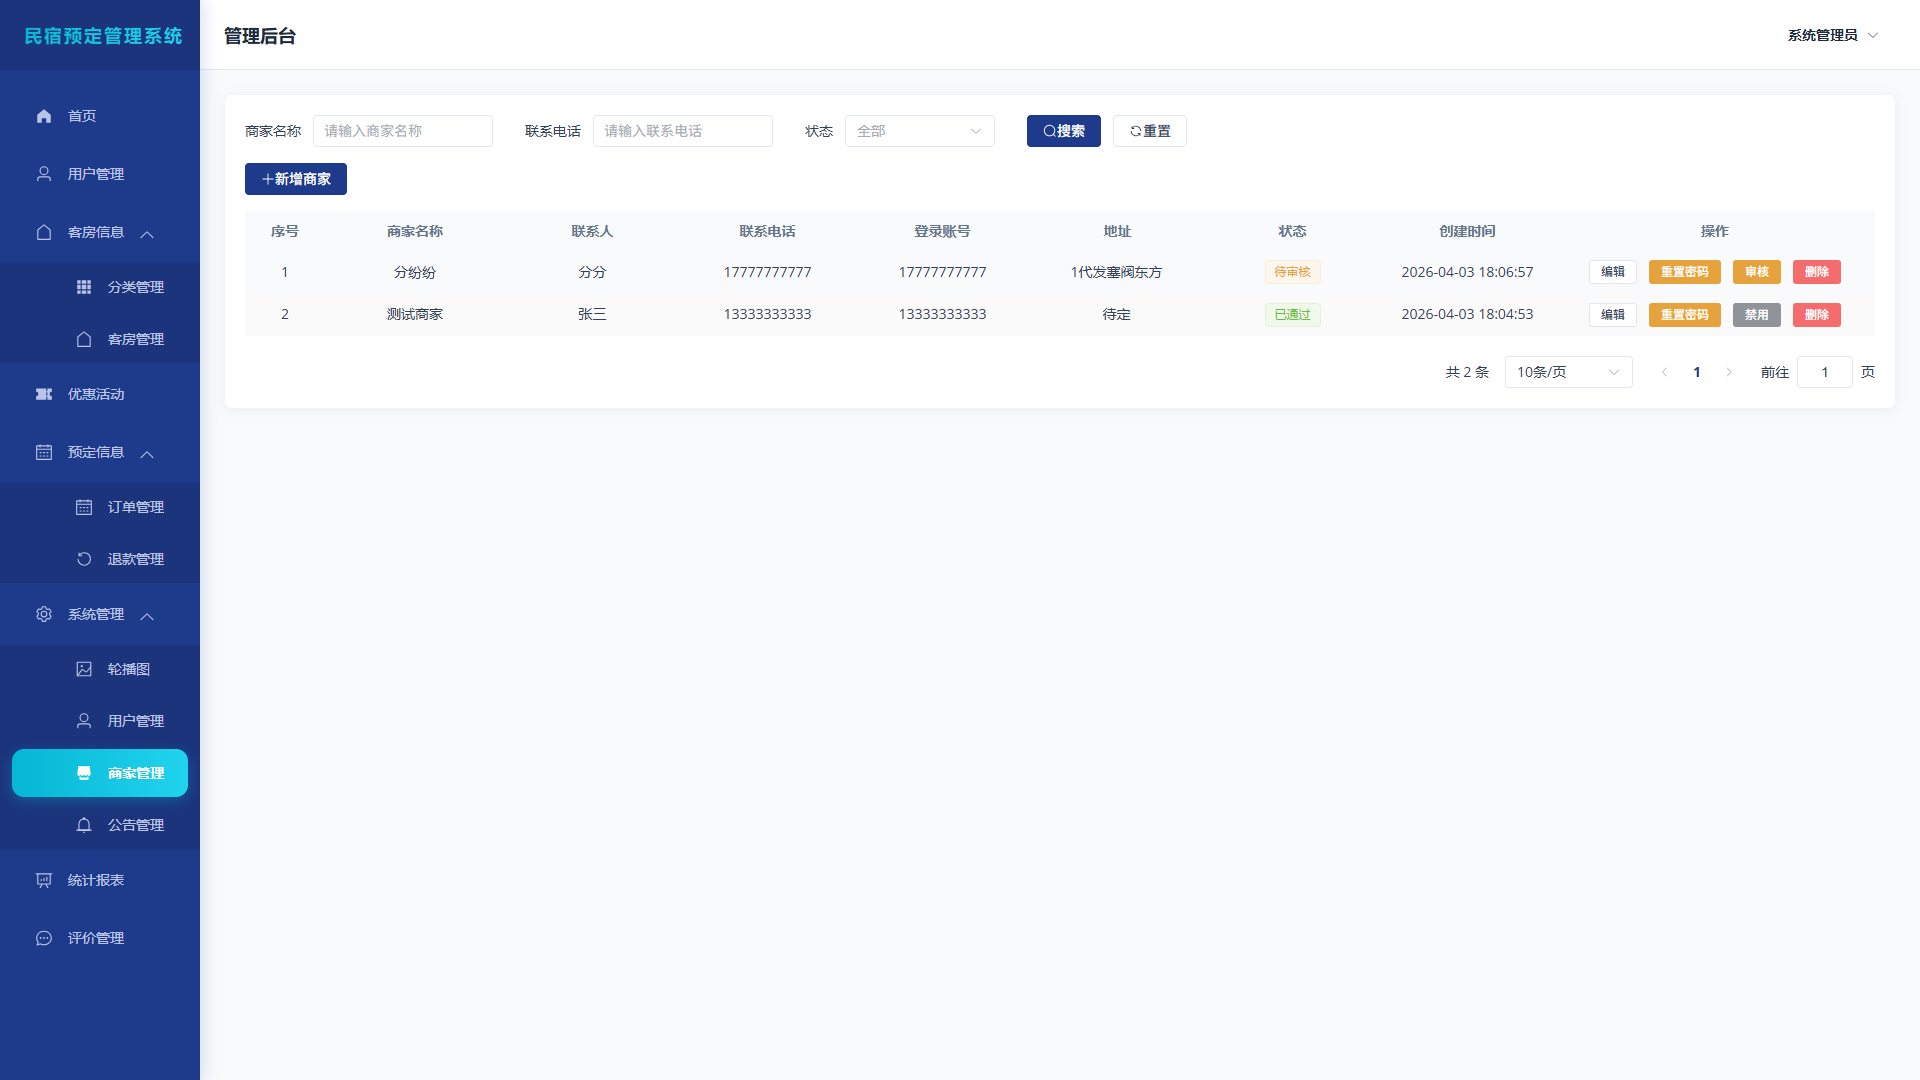Click the refund arrow icon beside 退款管理

click(x=84, y=559)
